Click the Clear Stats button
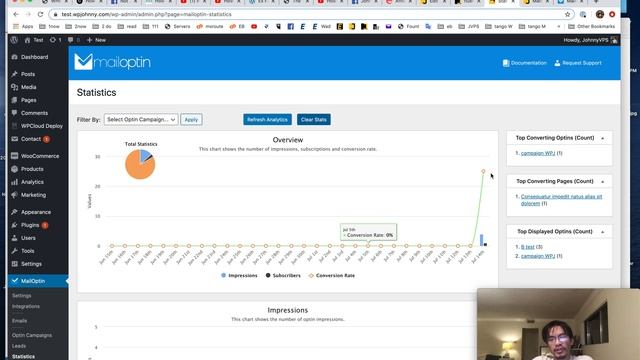Screen dimensions: 640x360 click(x=314, y=120)
